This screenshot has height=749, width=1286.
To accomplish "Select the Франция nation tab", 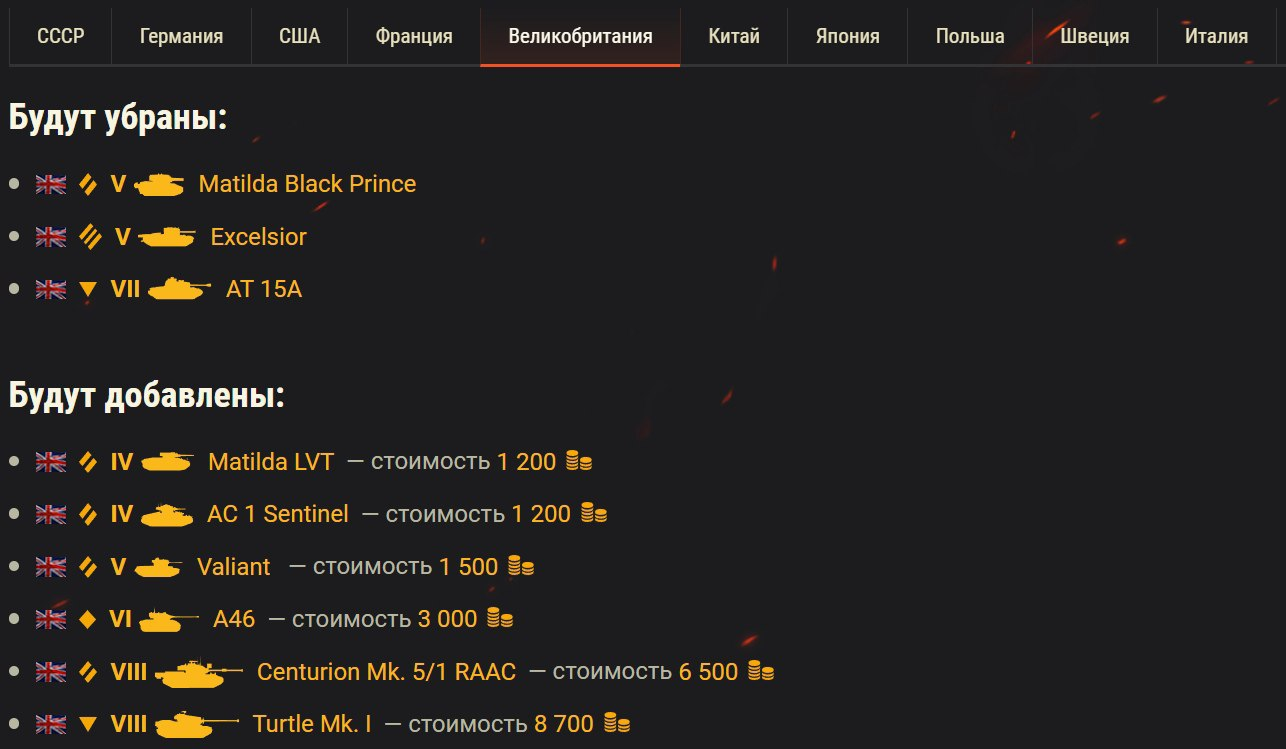I will (414, 37).
